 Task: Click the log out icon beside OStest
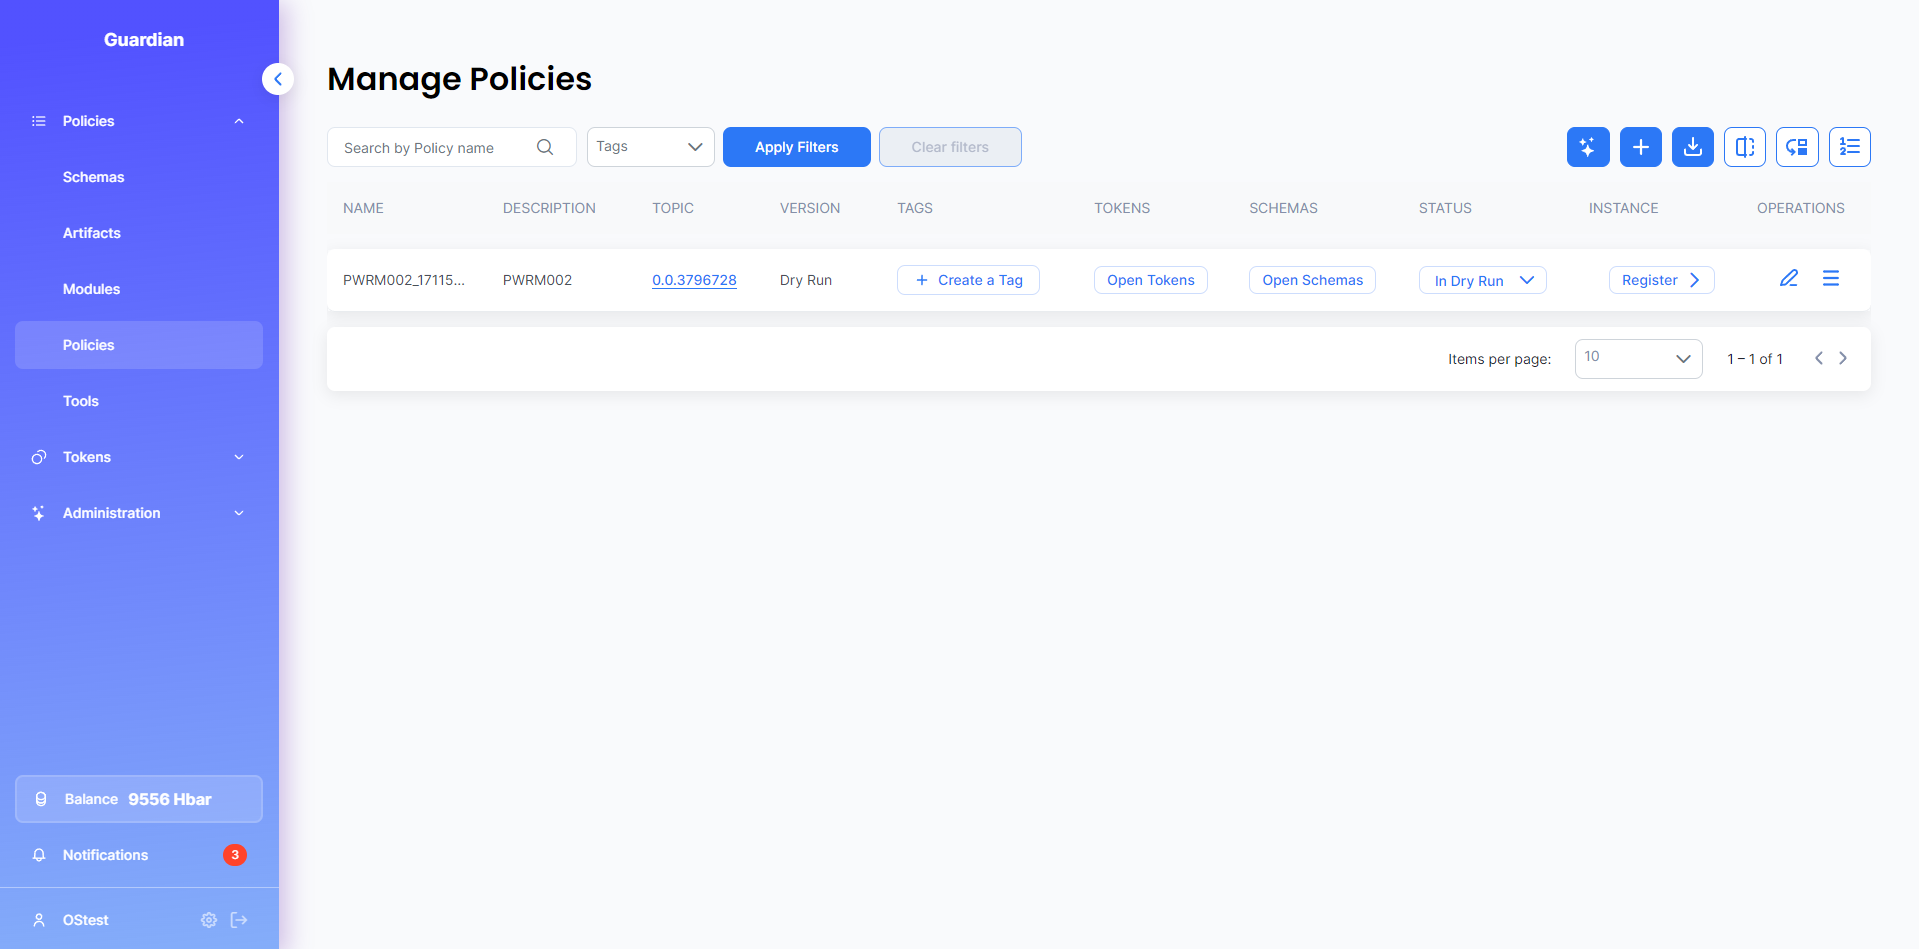coord(239,920)
